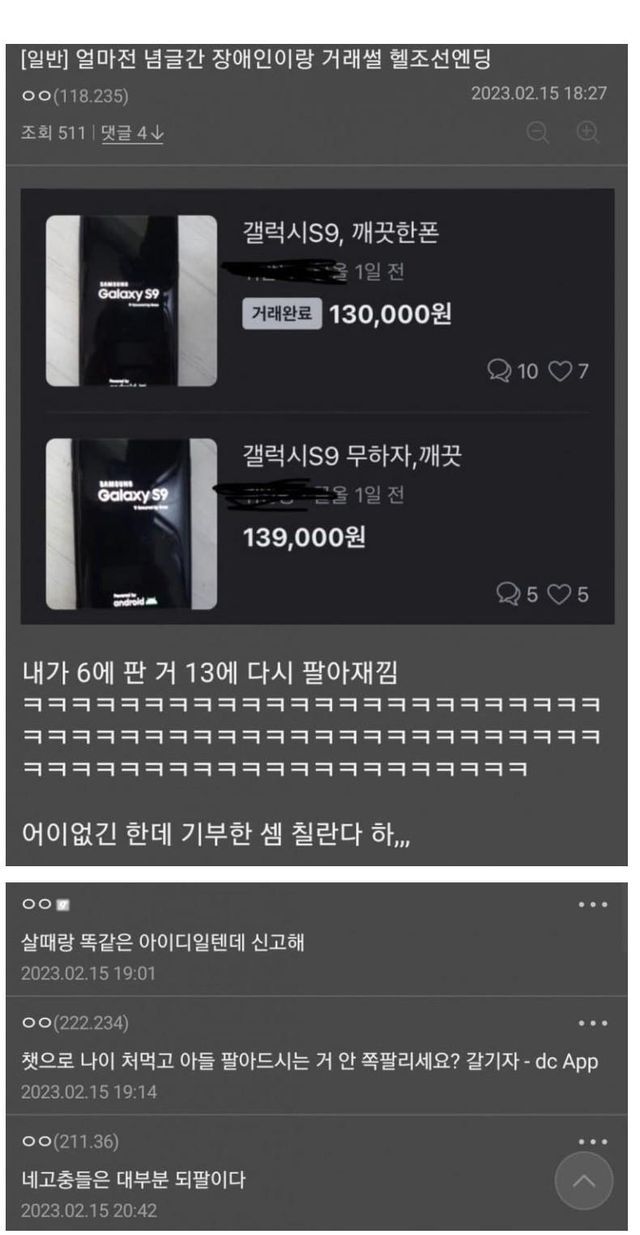Click the author nickname ㅇㅇ(118.235)
The height and width of the screenshot is (1235, 640).
pyautogui.click(x=74, y=96)
